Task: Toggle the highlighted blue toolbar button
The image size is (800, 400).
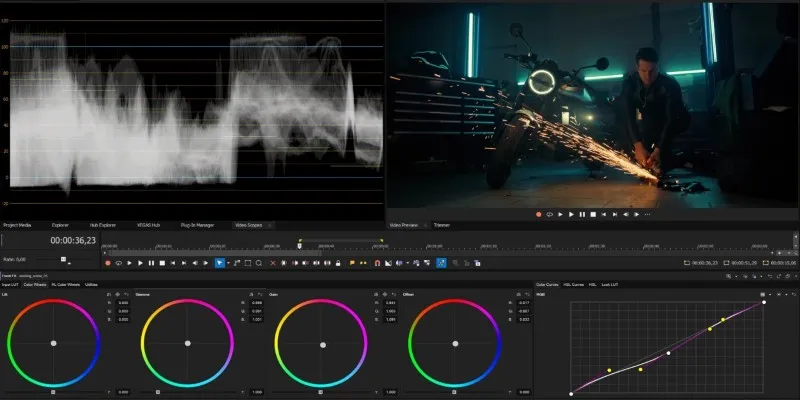Action: [x=441, y=263]
